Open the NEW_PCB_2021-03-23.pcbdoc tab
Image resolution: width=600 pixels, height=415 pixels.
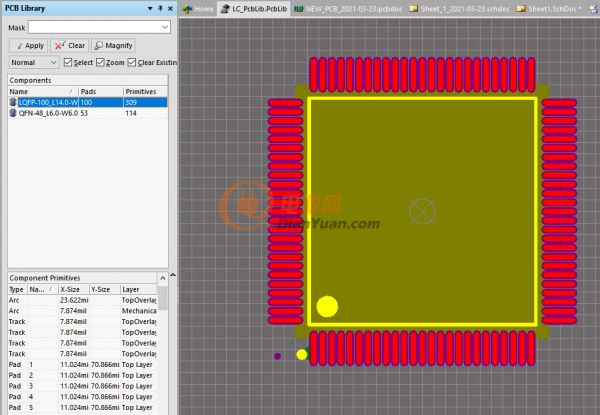pos(348,9)
